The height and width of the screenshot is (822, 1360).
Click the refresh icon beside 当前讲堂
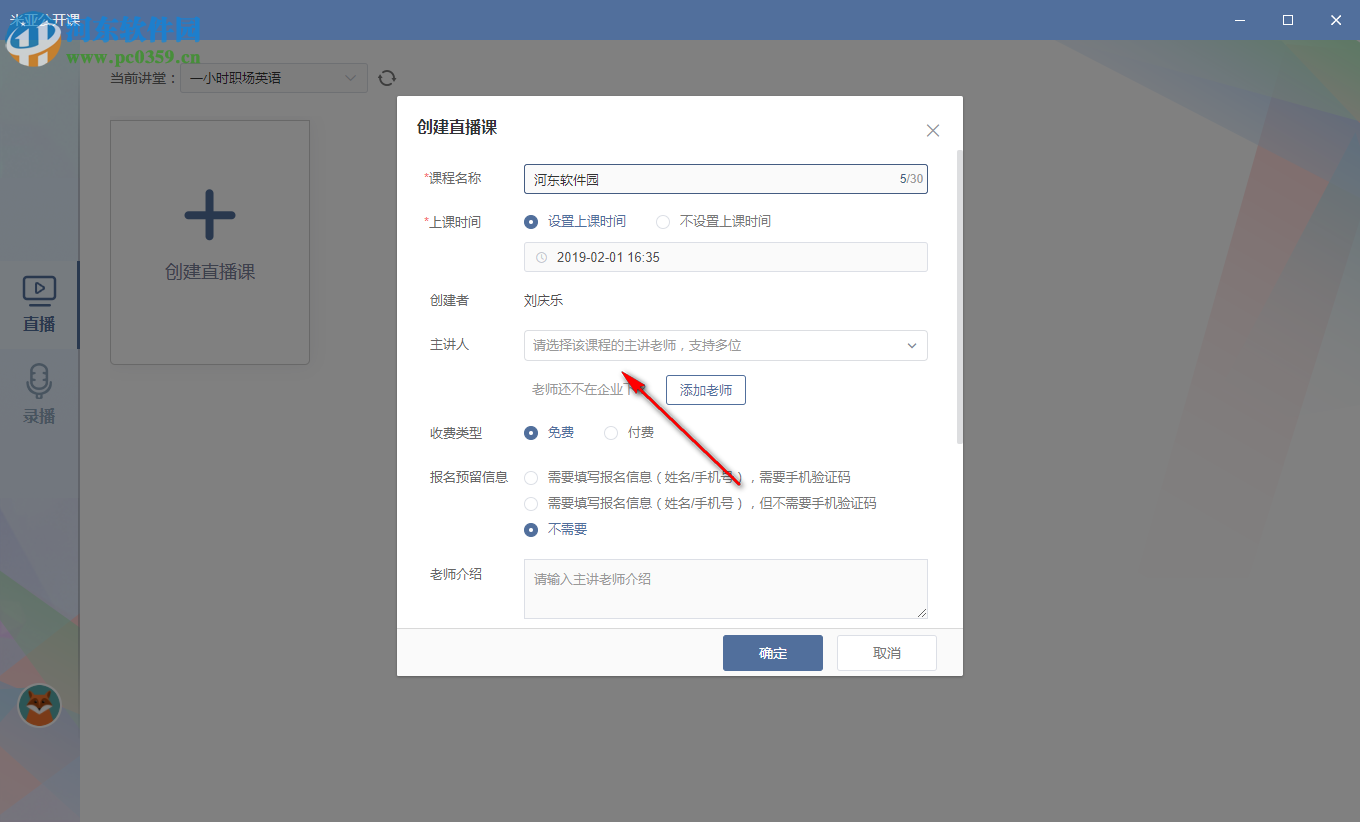click(387, 77)
